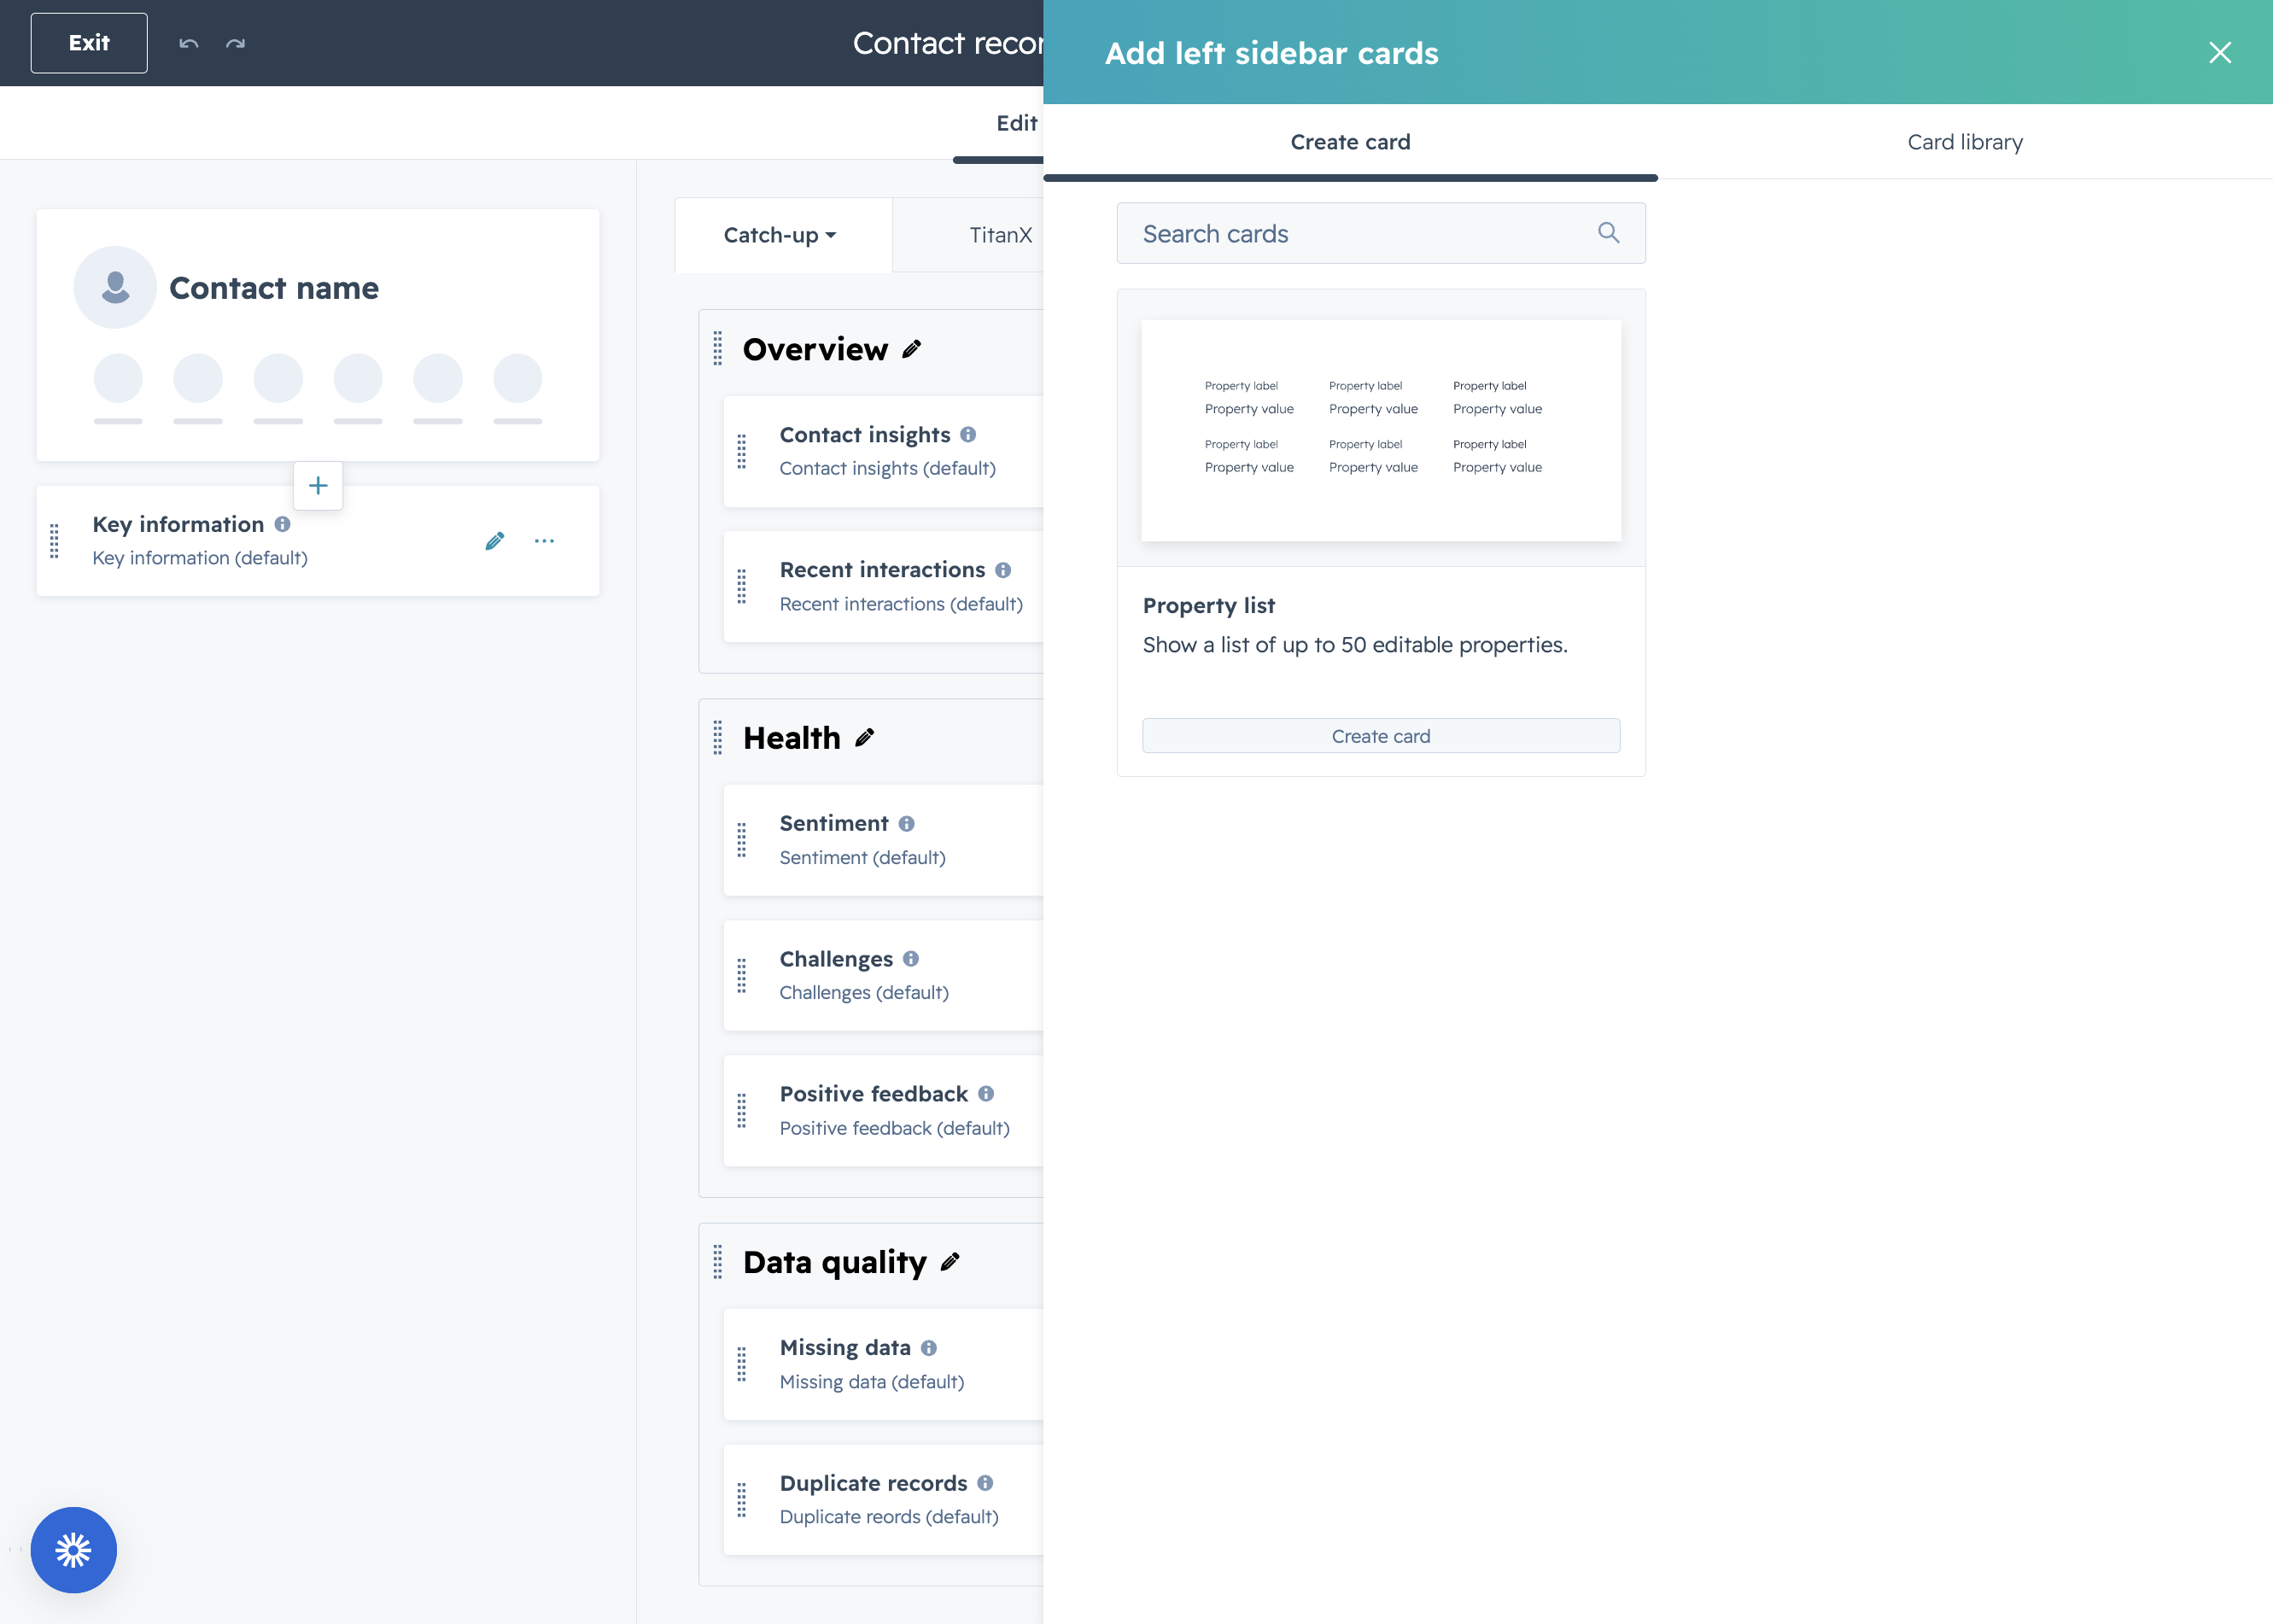This screenshot has height=1624, width=2273.
Task: Grab the Data quality section drag handle
Action: coord(718,1262)
